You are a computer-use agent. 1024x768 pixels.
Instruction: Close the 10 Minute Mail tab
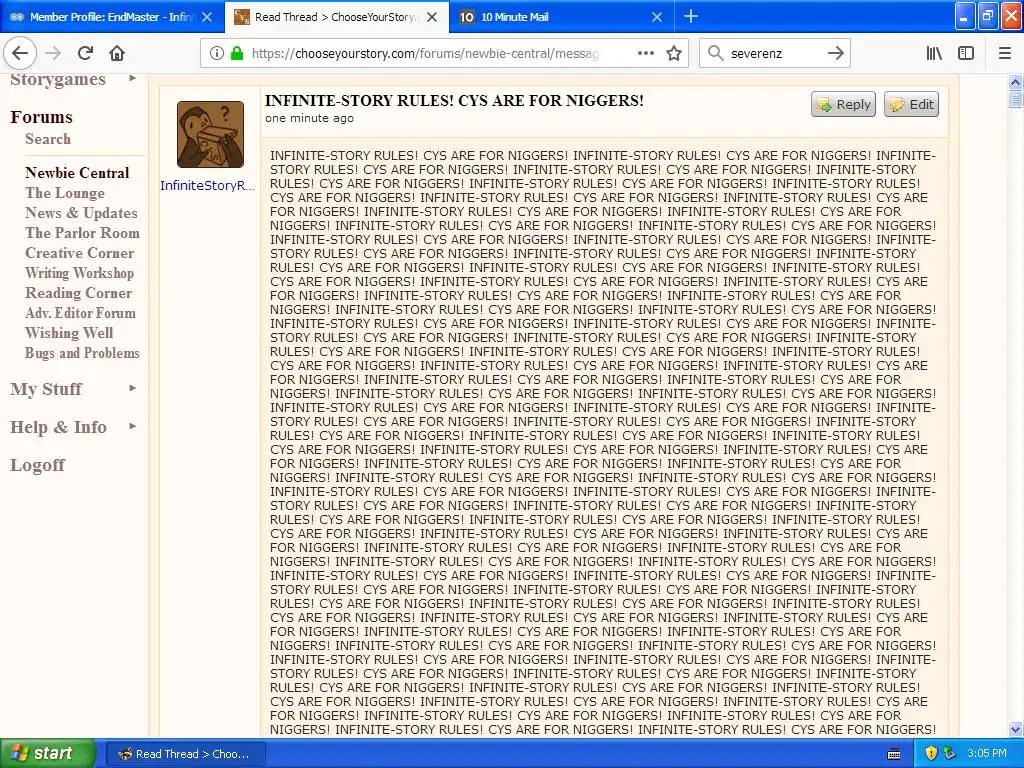(x=657, y=17)
